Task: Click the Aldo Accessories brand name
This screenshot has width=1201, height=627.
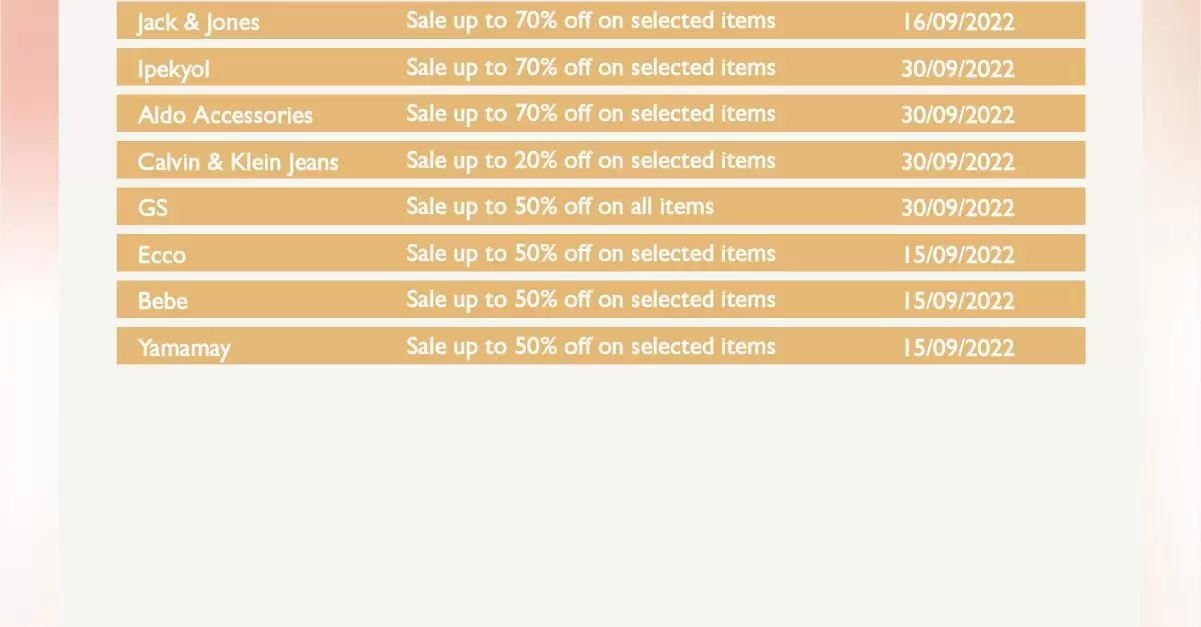Action: 225,115
